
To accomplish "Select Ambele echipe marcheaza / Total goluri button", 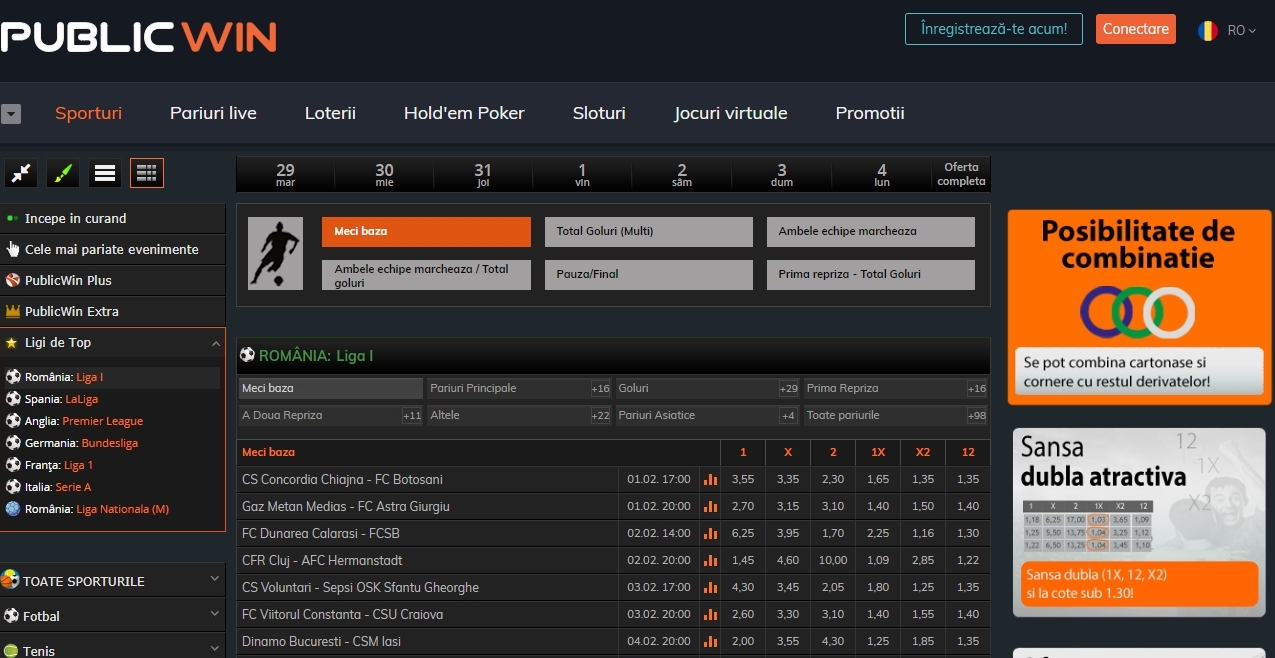I will coord(426,275).
